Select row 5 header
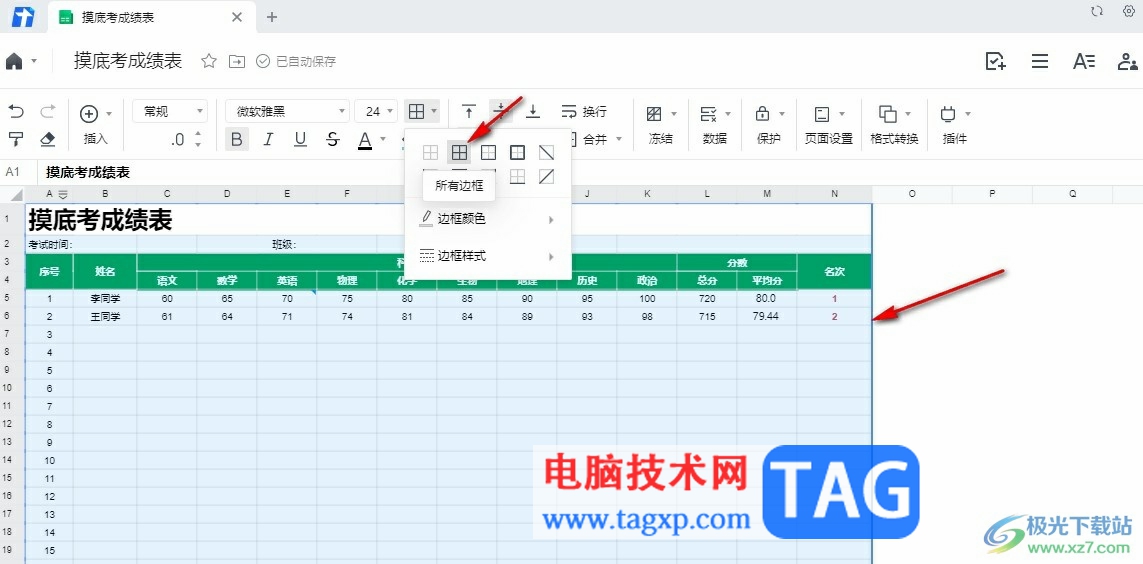This screenshot has width=1143, height=564. click(7, 298)
